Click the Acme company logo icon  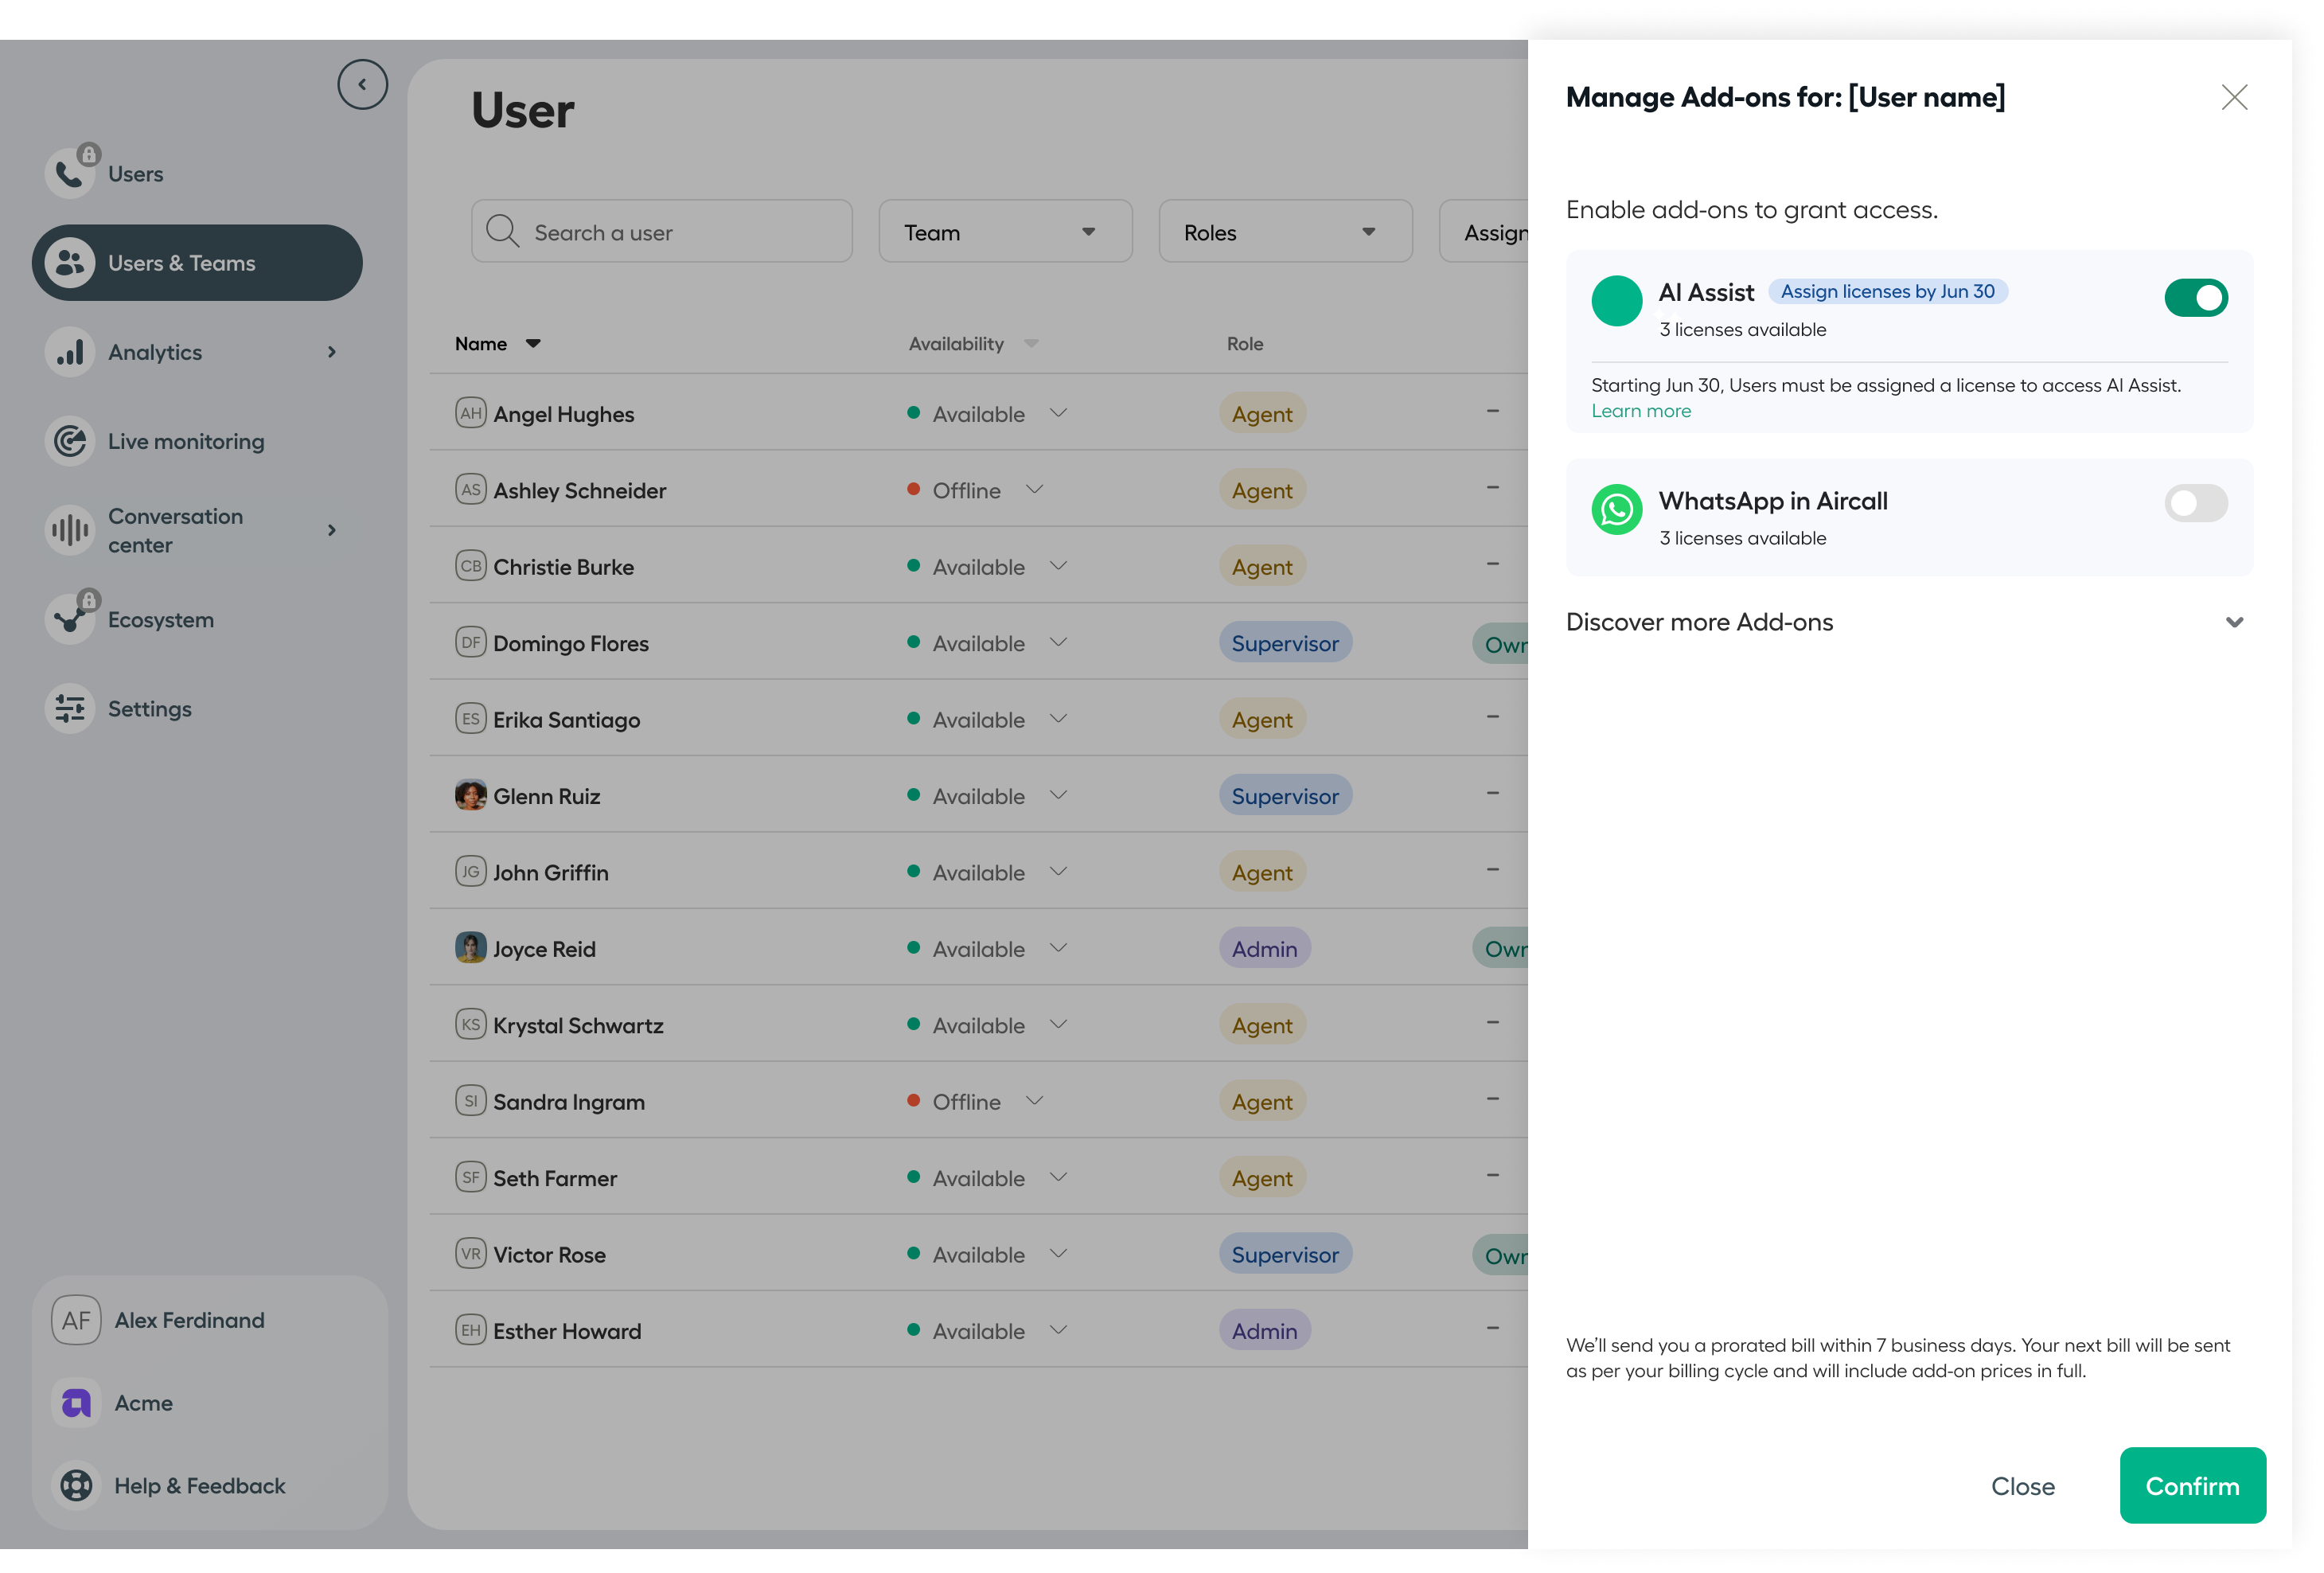[x=76, y=1403]
